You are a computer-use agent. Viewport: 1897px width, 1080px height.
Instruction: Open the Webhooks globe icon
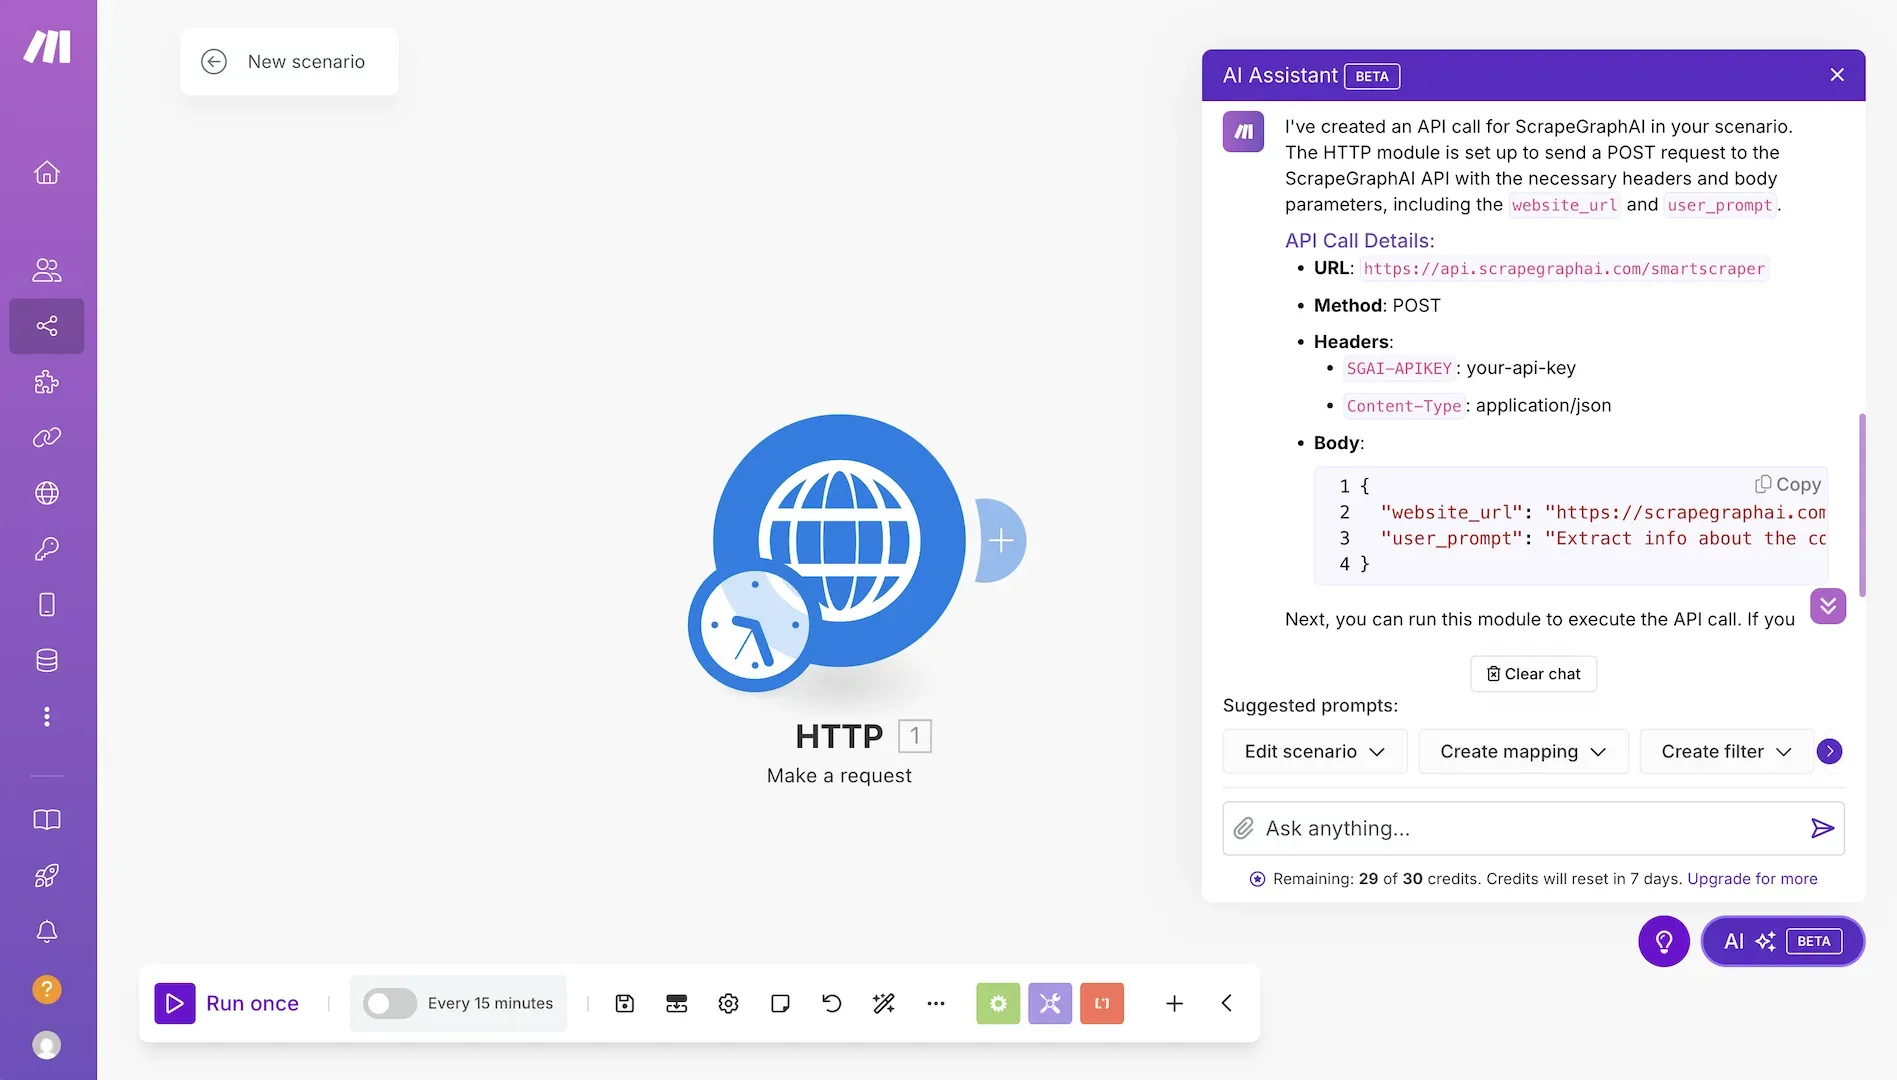(47, 493)
